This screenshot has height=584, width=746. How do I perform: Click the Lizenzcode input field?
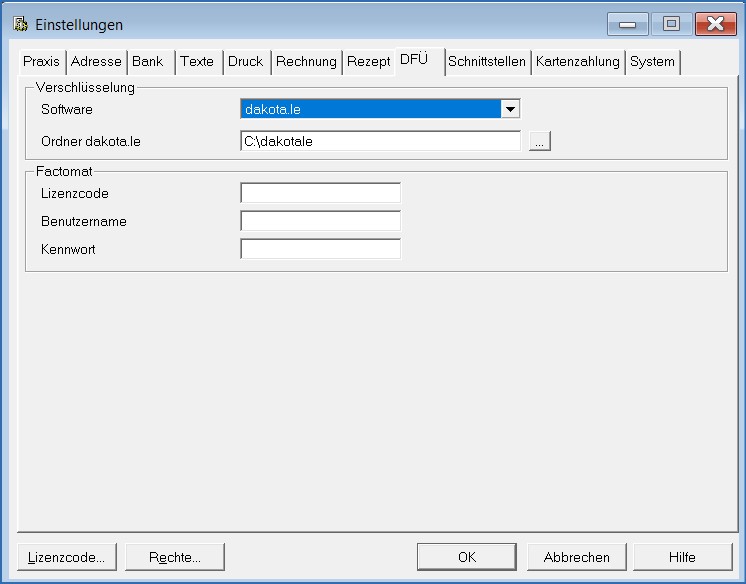coord(320,193)
